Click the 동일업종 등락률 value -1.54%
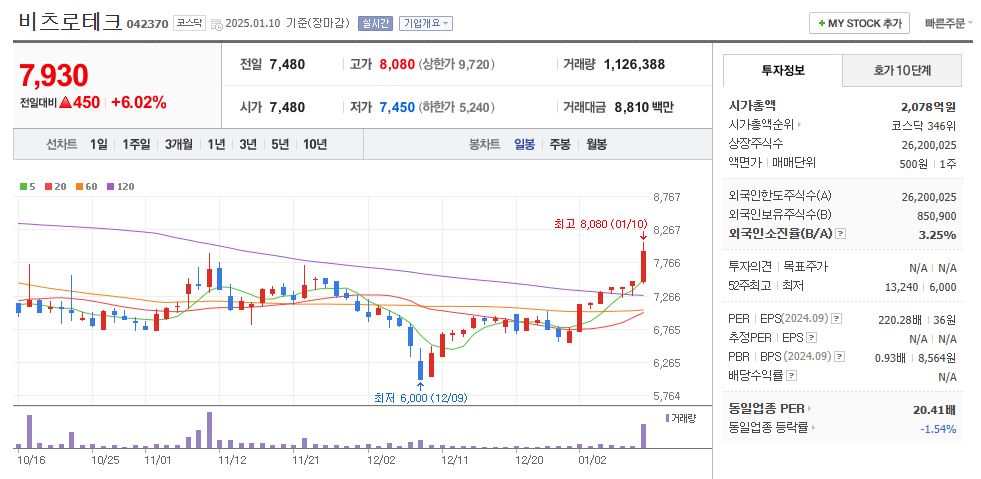 pos(938,429)
